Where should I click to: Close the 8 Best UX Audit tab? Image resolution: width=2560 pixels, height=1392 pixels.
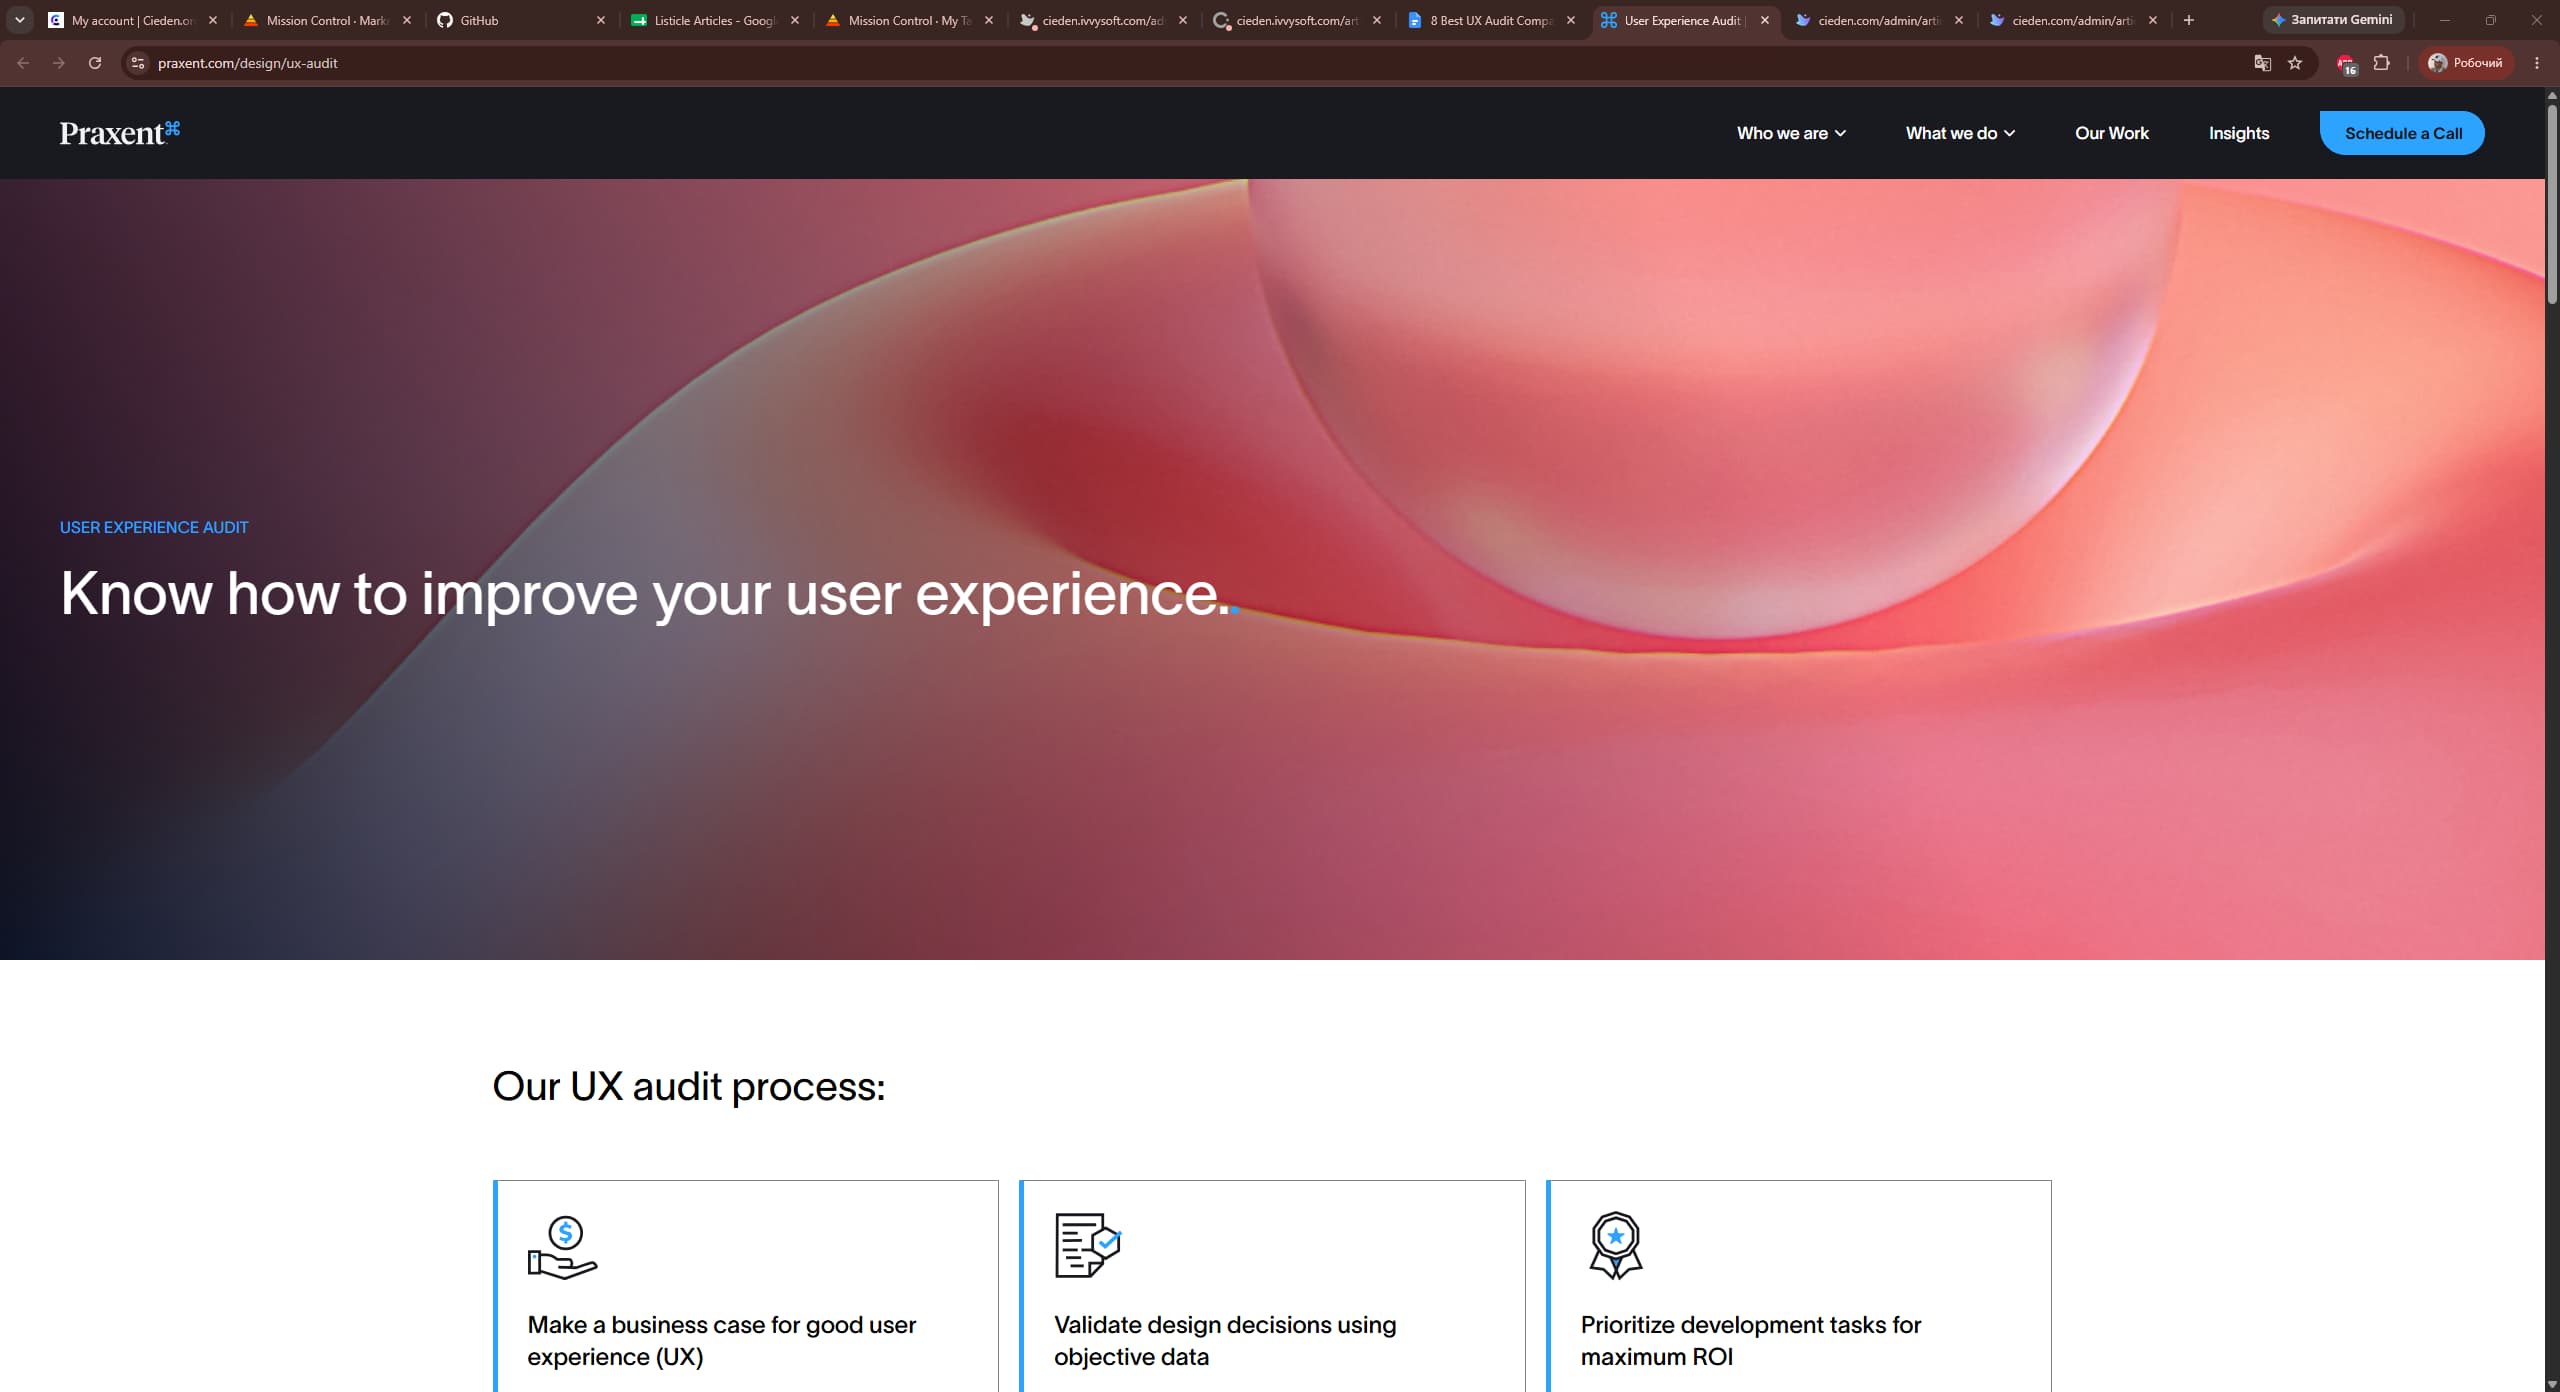1571,20
